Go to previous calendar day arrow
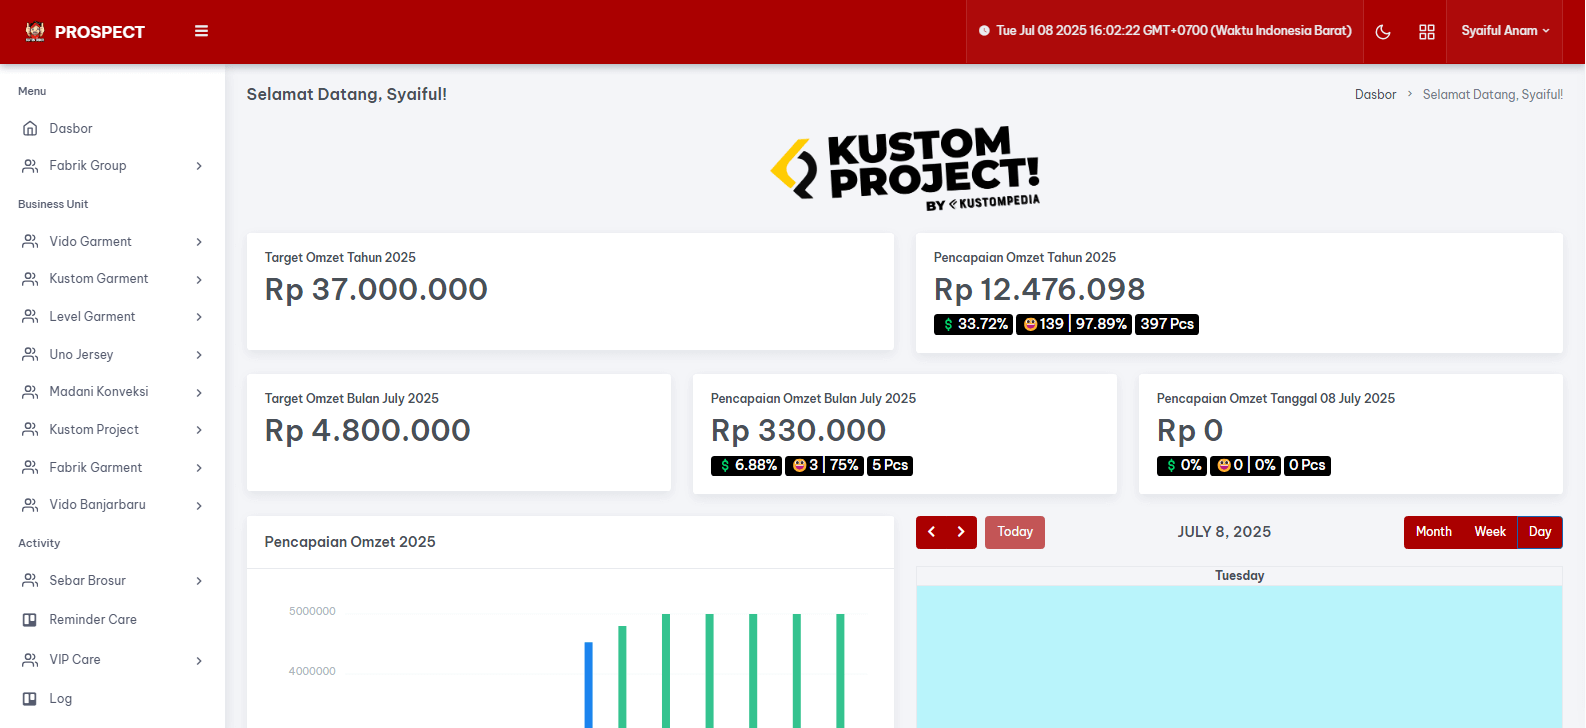This screenshot has height=728, width=1586. [x=931, y=532]
